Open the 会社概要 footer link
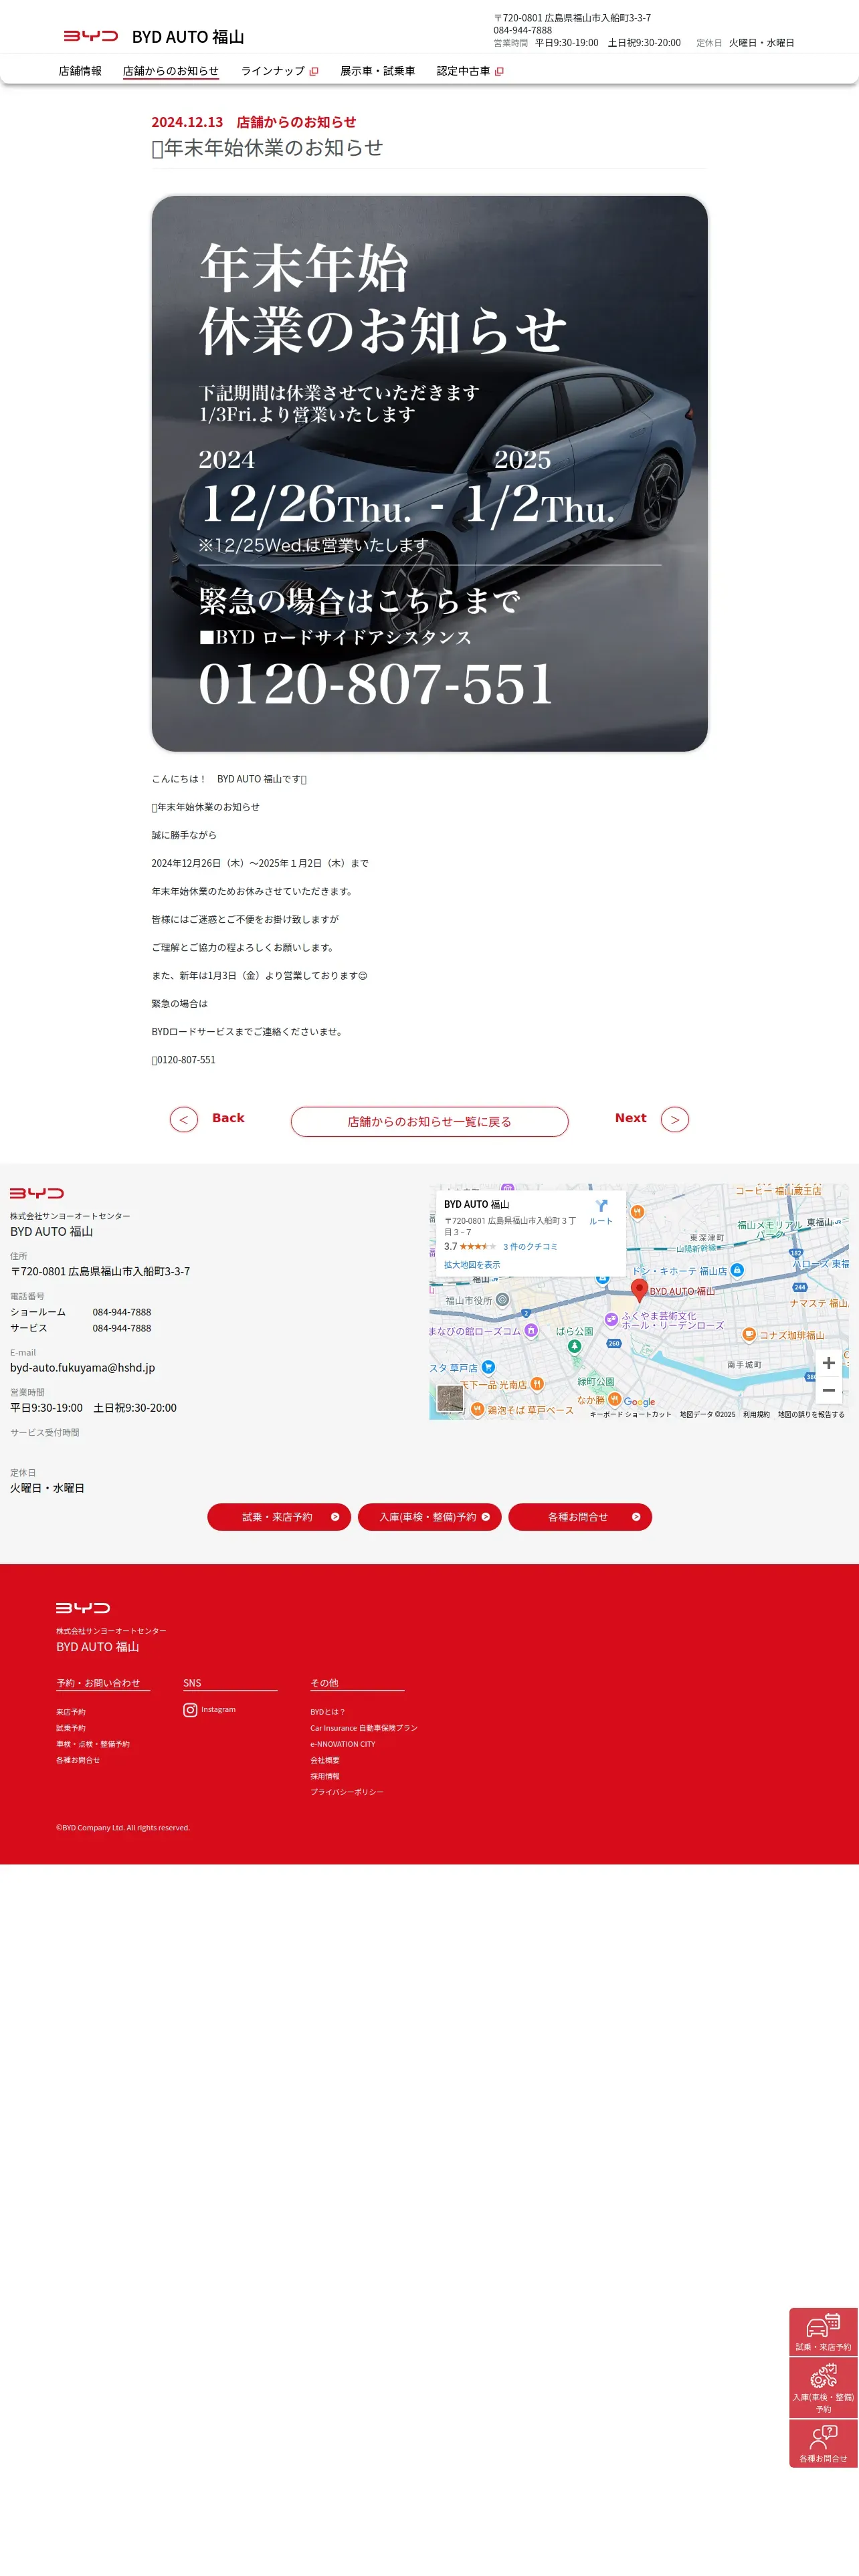 click(x=325, y=1760)
